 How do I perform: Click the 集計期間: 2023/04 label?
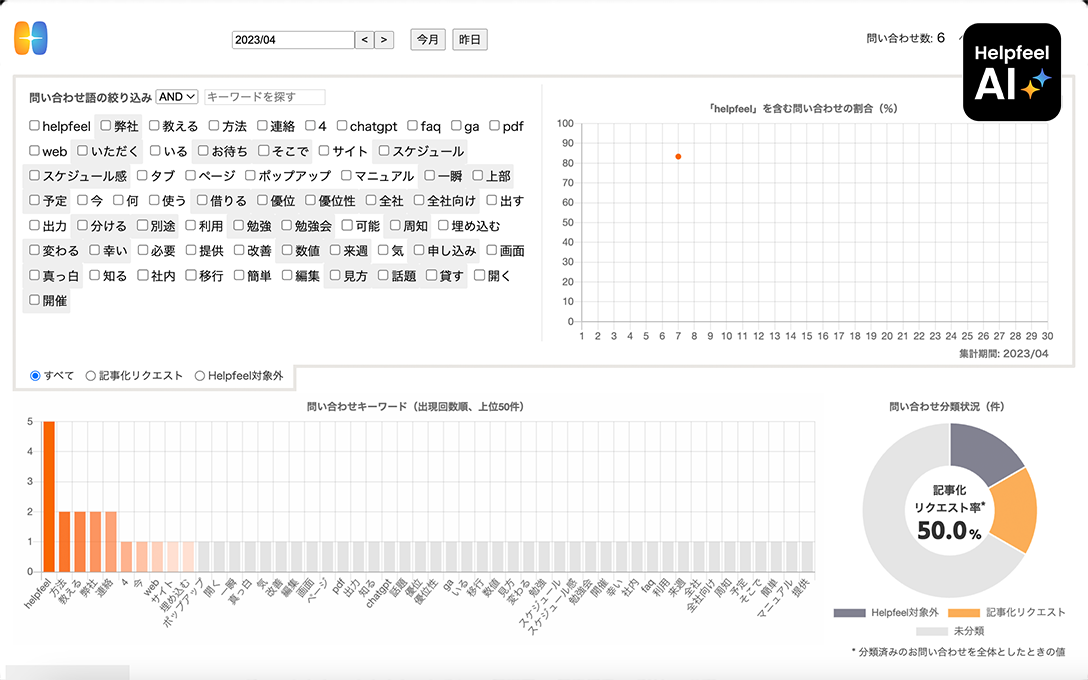[x=1004, y=354]
